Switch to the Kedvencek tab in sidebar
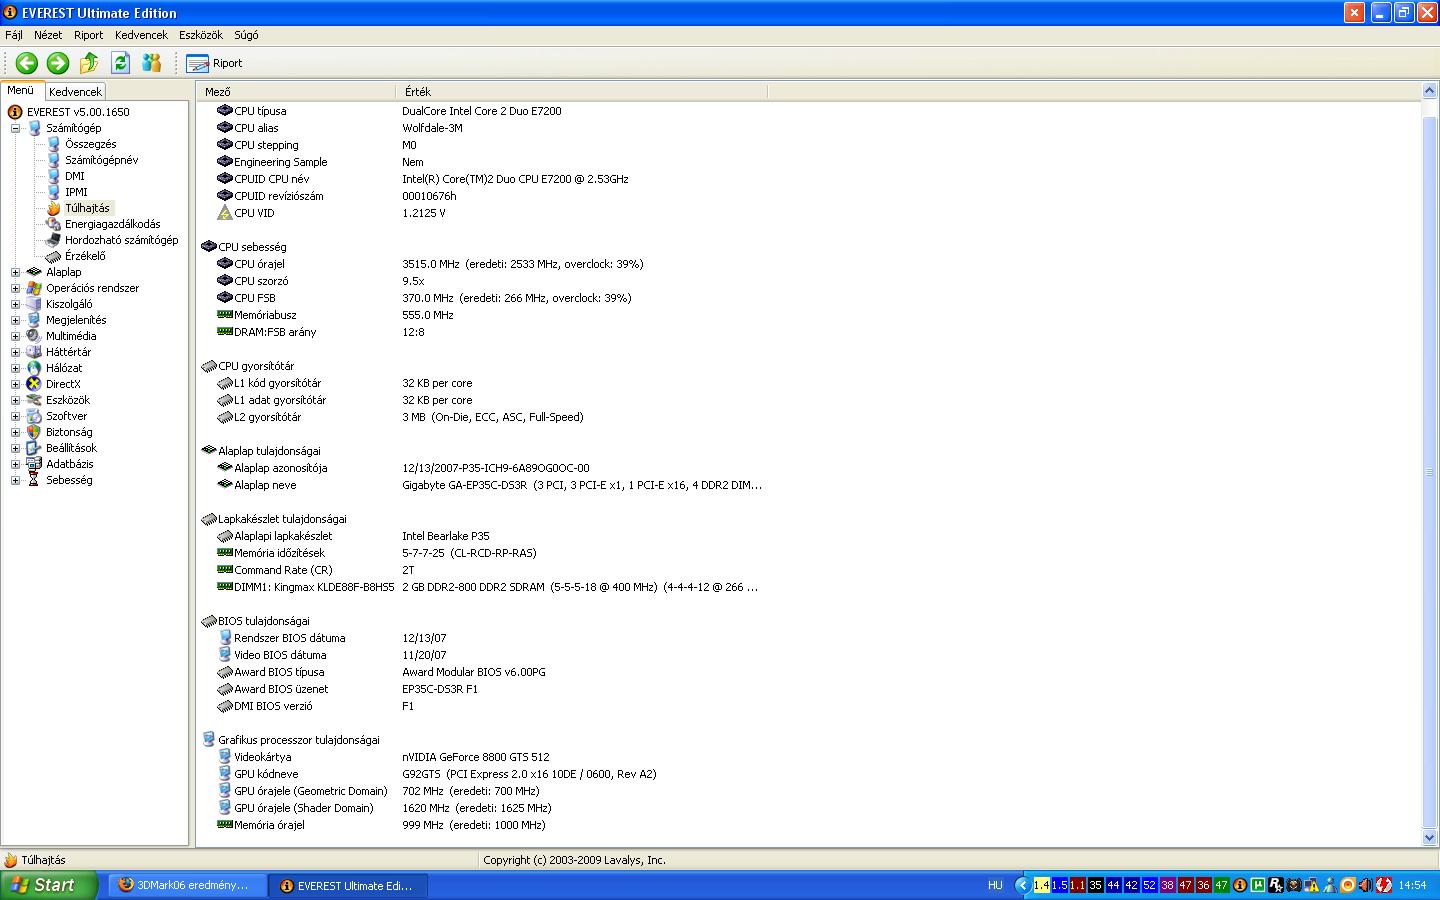1440x900 pixels. tap(75, 91)
